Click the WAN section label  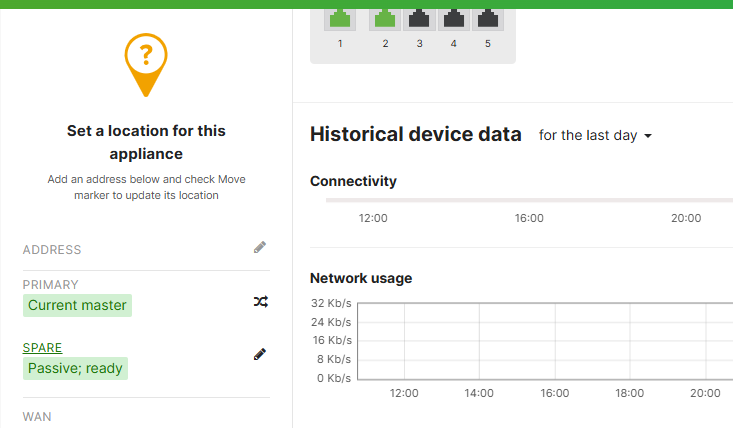37,416
